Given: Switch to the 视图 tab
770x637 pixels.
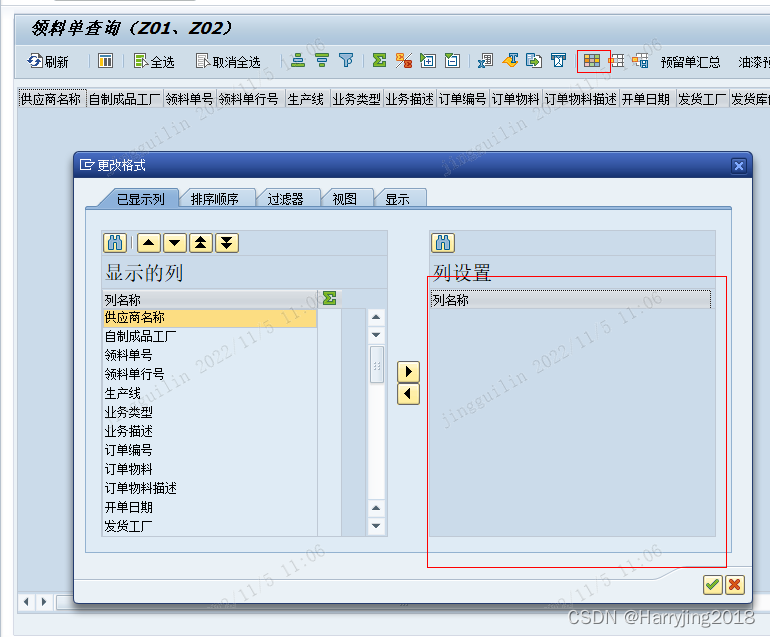Looking at the screenshot, I should (345, 199).
